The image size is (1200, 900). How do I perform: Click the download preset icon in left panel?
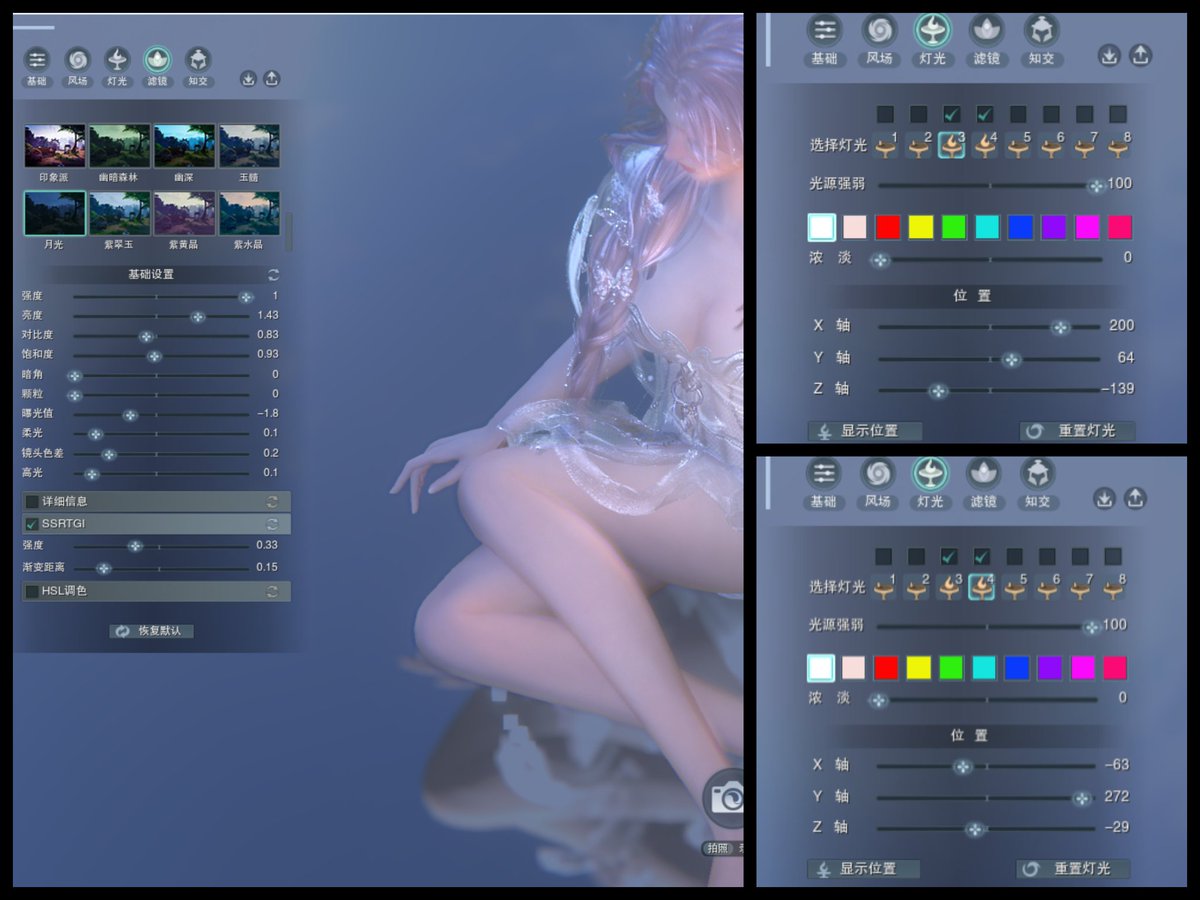[248, 79]
